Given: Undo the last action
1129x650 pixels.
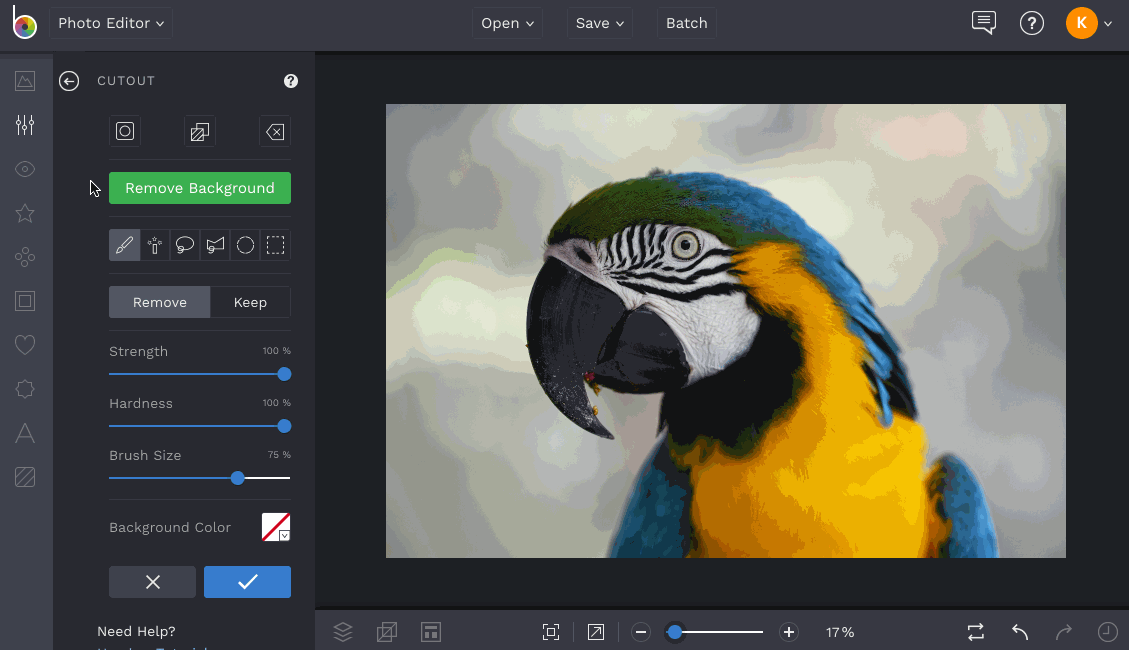Looking at the screenshot, I should click(x=1020, y=632).
